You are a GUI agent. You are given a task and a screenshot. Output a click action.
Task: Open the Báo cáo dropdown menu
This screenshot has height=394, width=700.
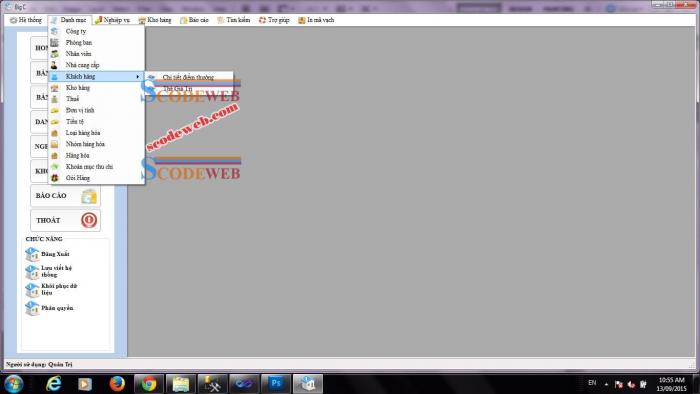pyautogui.click(x=194, y=20)
